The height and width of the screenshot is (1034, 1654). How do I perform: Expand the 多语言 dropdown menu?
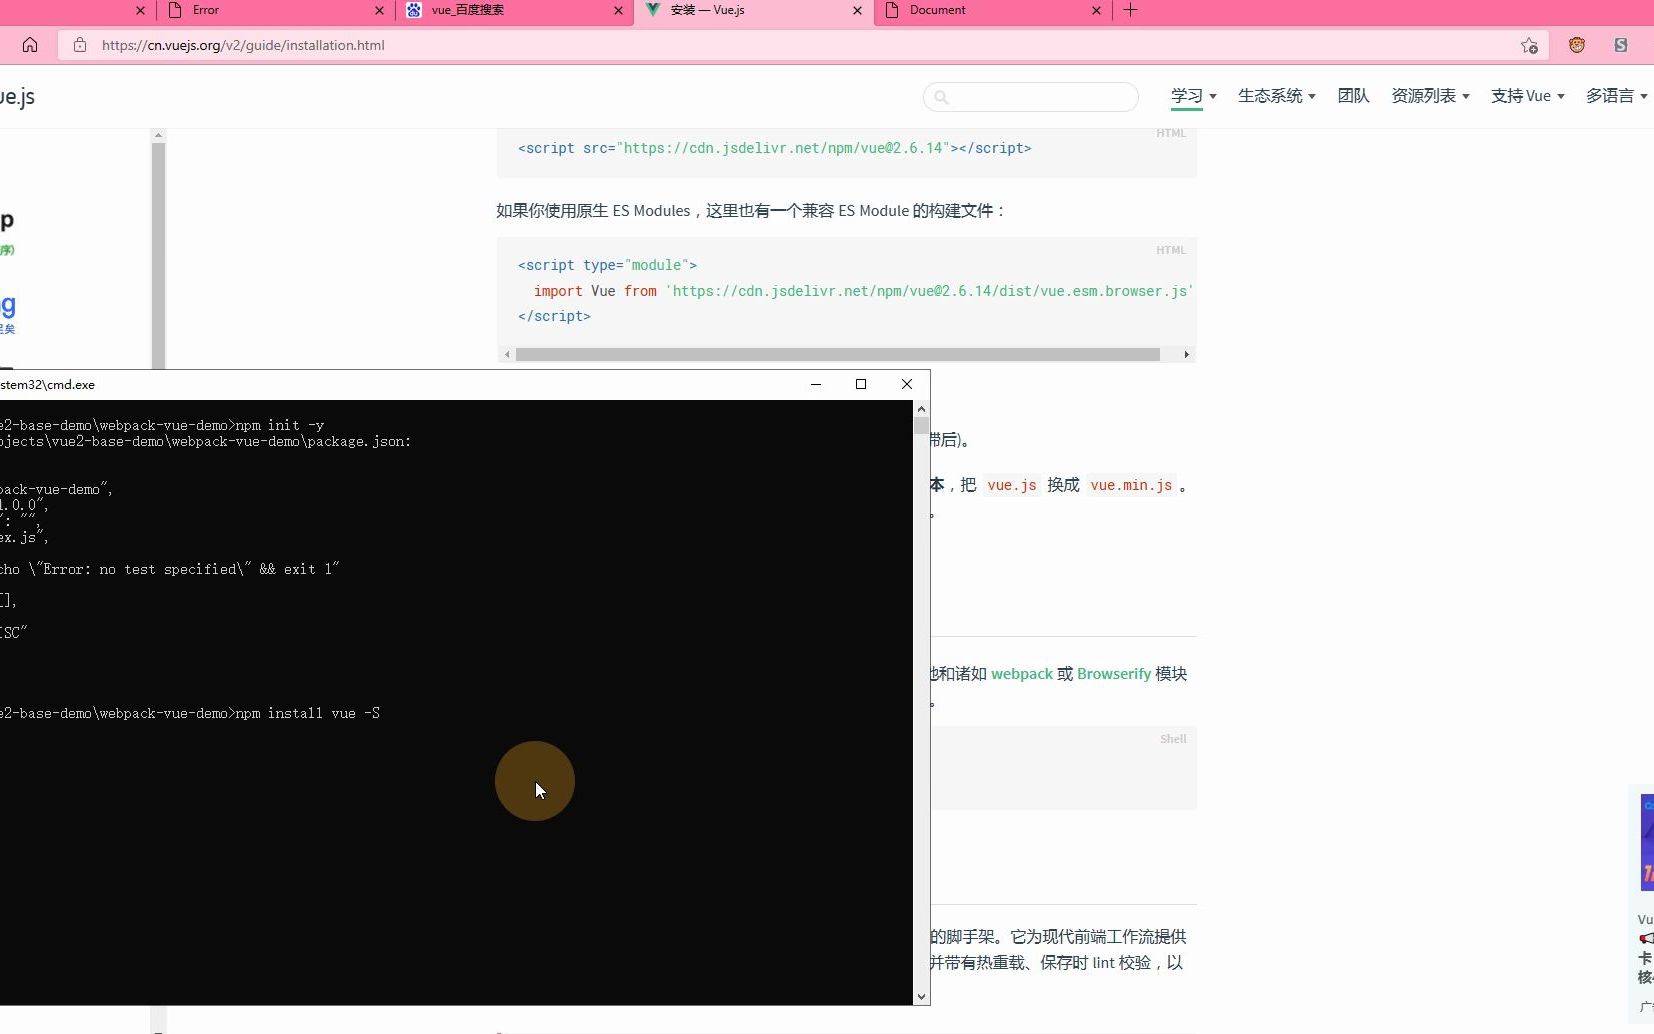(x=1616, y=96)
